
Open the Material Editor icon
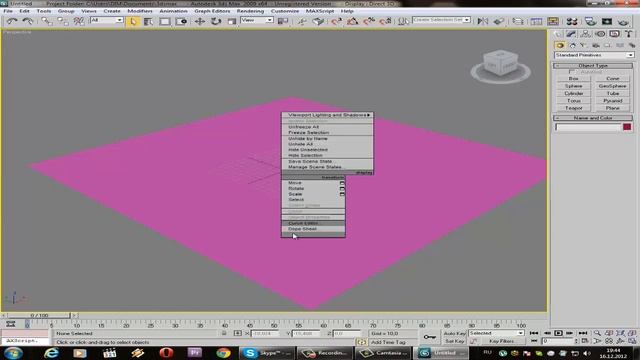572,21
